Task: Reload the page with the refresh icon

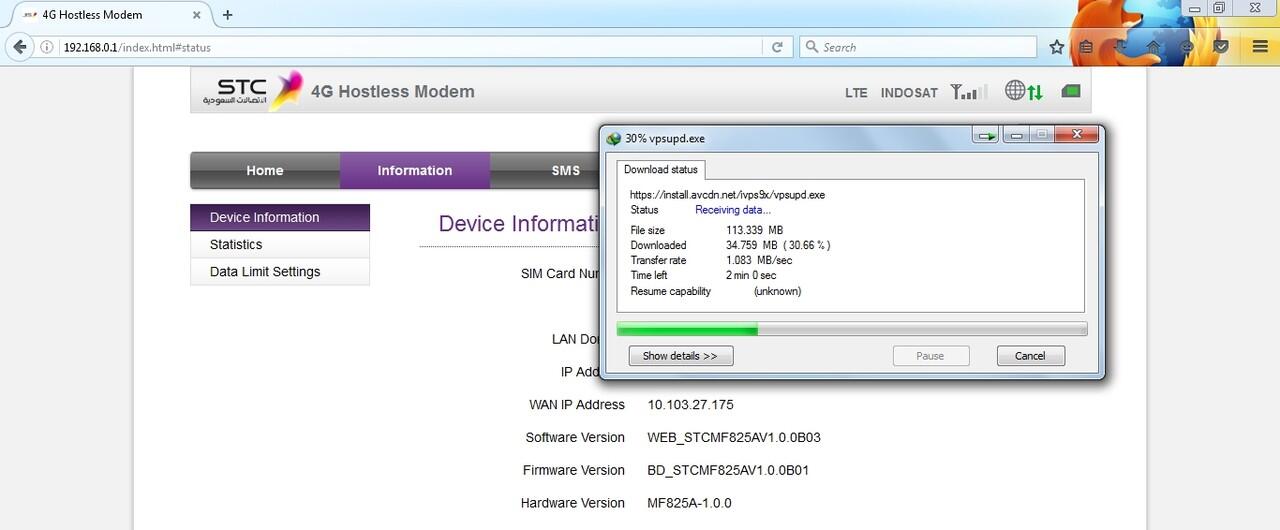Action: click(x=776, y=47)
